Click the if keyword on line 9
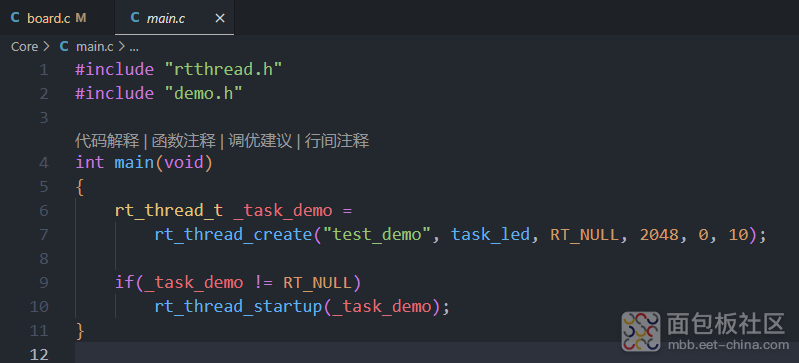Screen dimensions: 799x363 click(124, 282)
